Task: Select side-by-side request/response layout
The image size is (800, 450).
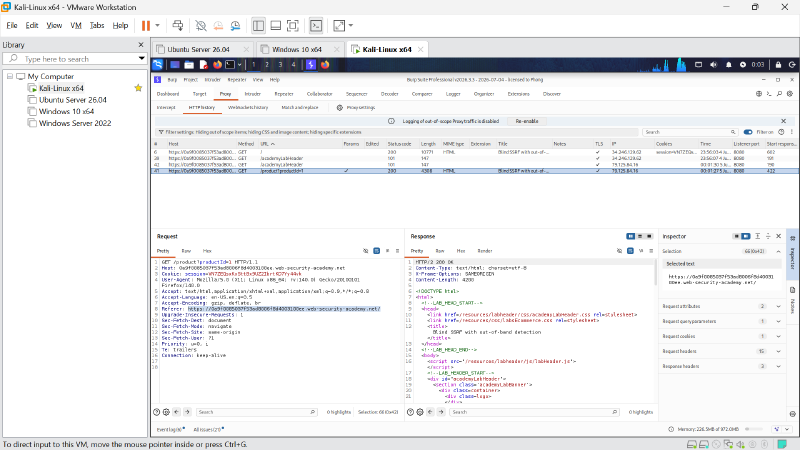Action: pyautogui.click(x=631, y=236)
